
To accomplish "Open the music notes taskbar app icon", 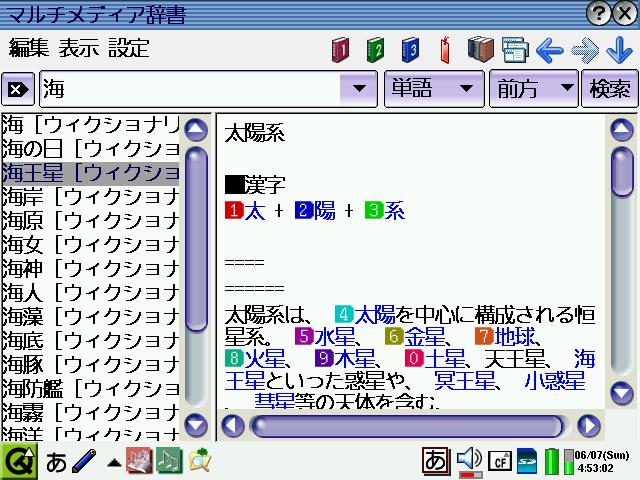I will [x=169, y=460].
